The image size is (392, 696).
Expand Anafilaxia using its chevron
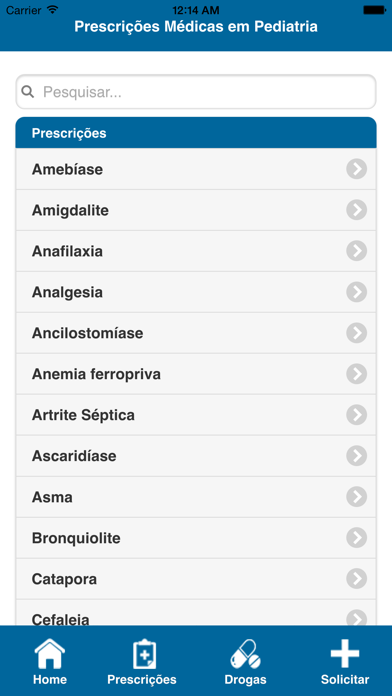pyautogui.click(x=356, y=251)
